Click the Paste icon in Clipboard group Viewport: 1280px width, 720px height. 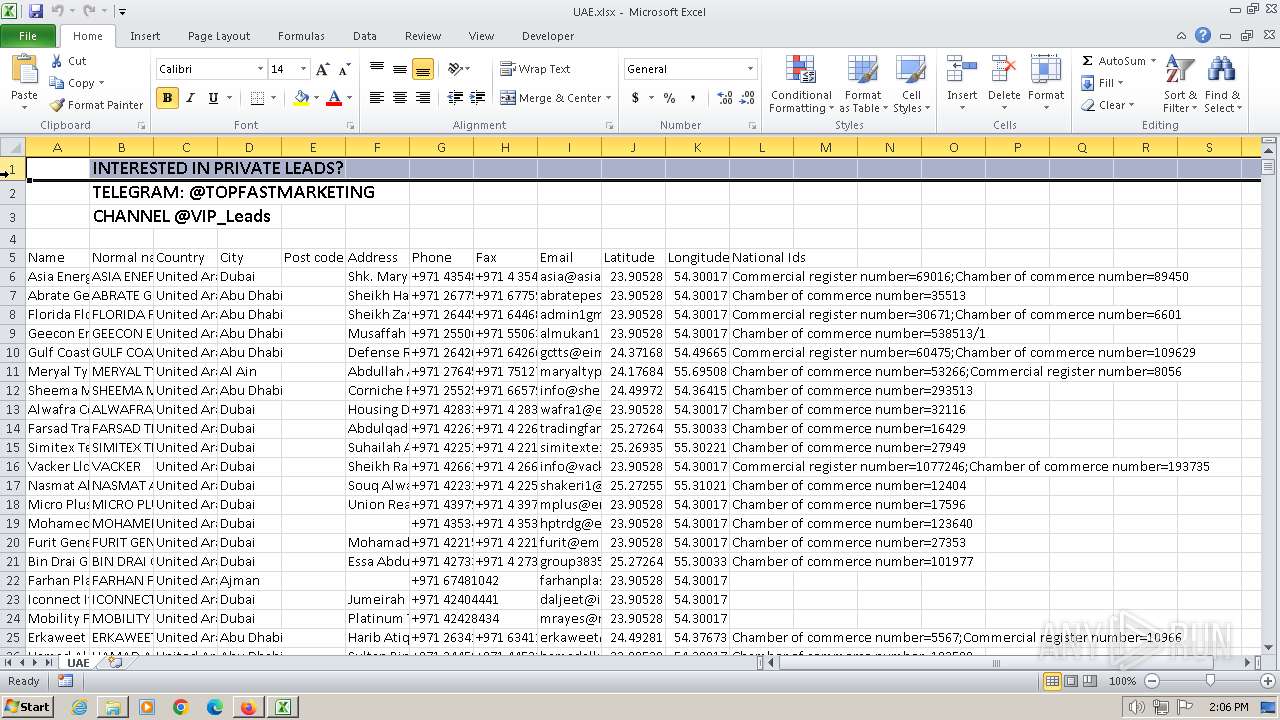(24, 71)
